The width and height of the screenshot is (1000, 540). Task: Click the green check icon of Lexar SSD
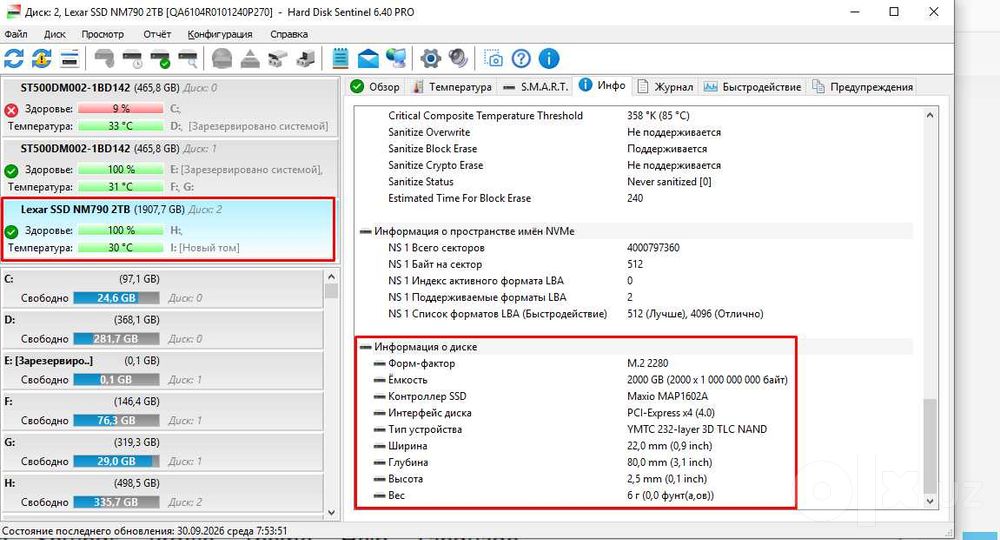point(11,231)
